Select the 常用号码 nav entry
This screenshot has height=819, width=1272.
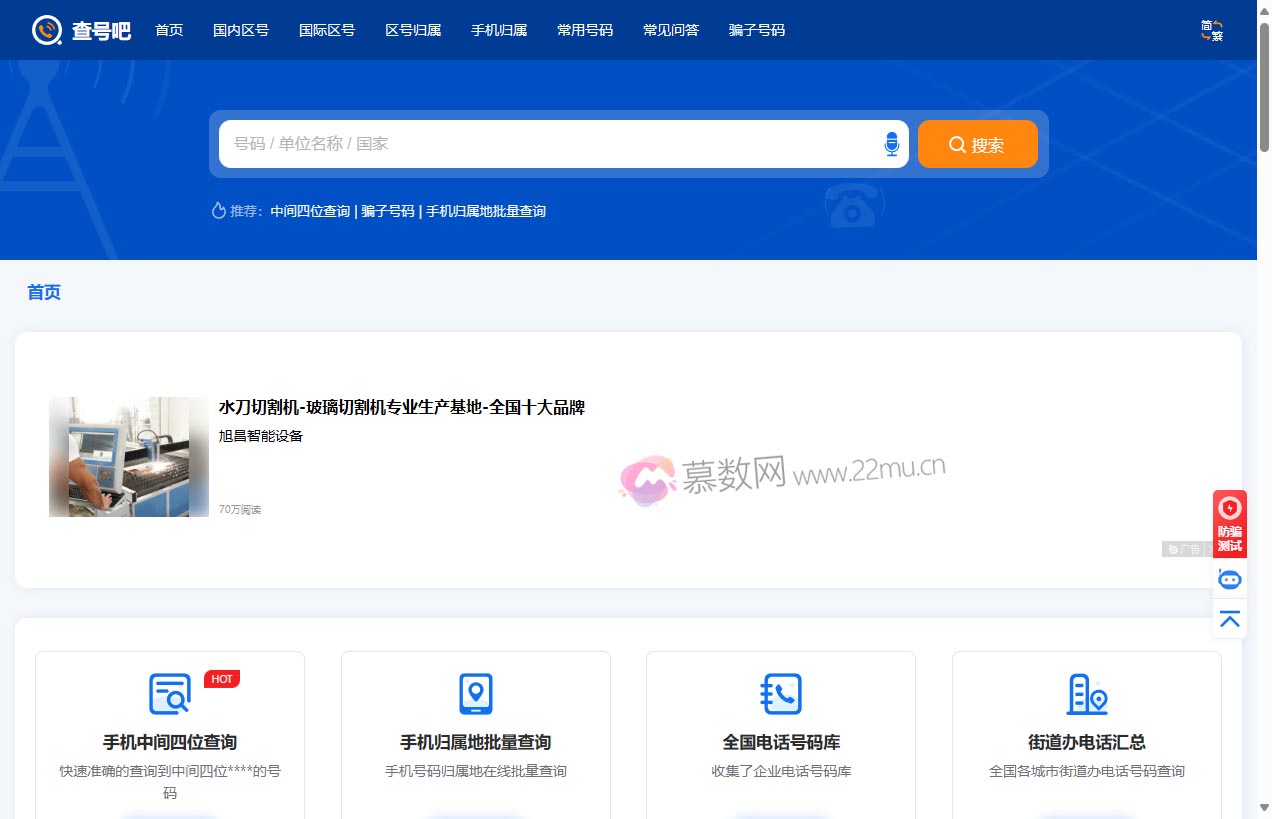click(x=585, y=30)
